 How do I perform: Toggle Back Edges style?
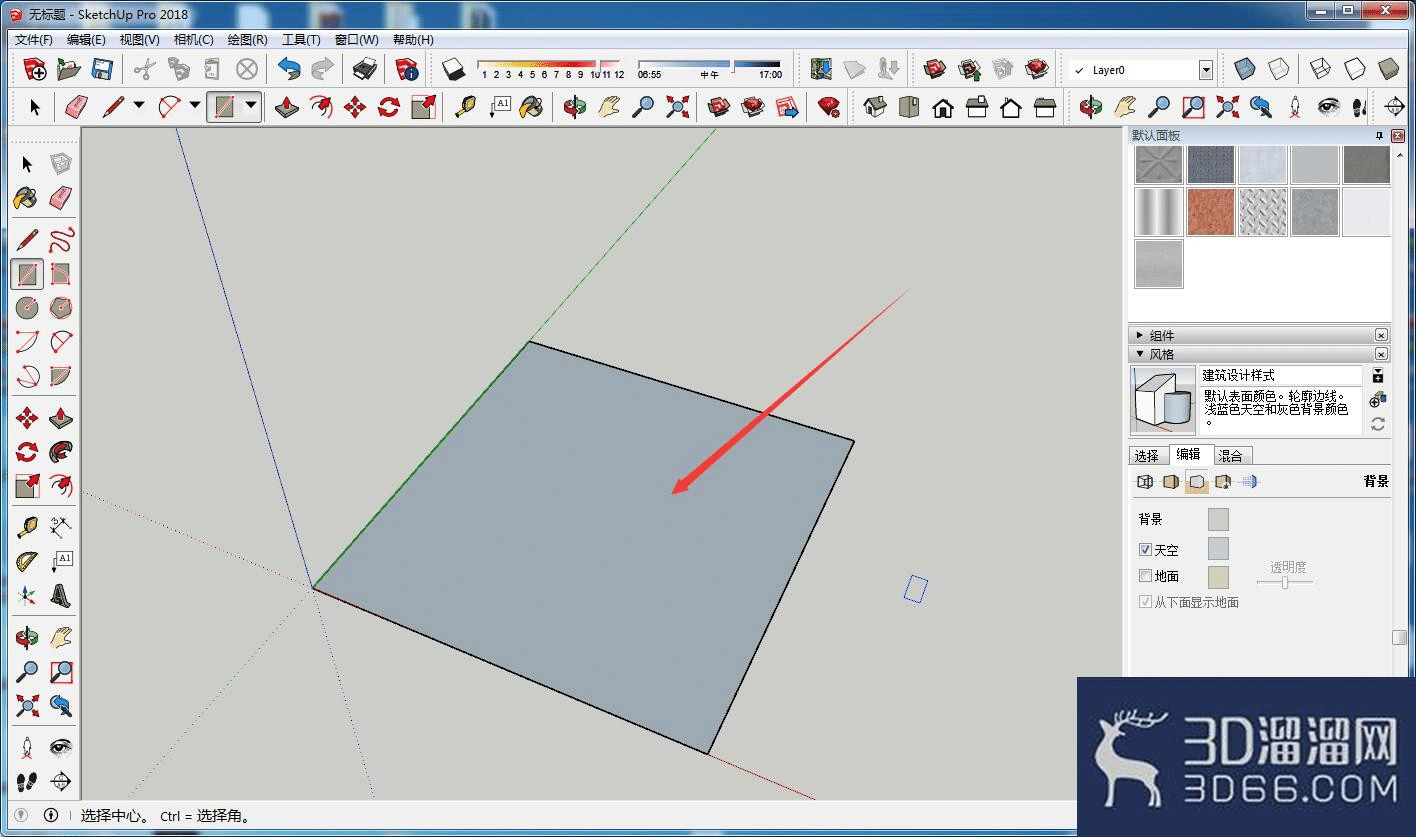pyautogui.click(x=1279, y=69)
